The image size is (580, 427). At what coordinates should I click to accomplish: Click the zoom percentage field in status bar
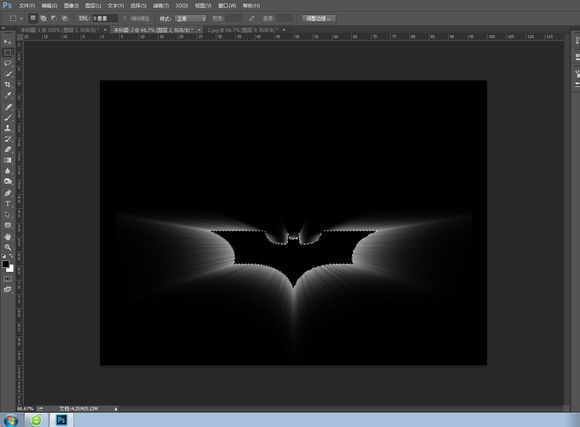pos(25,408)
